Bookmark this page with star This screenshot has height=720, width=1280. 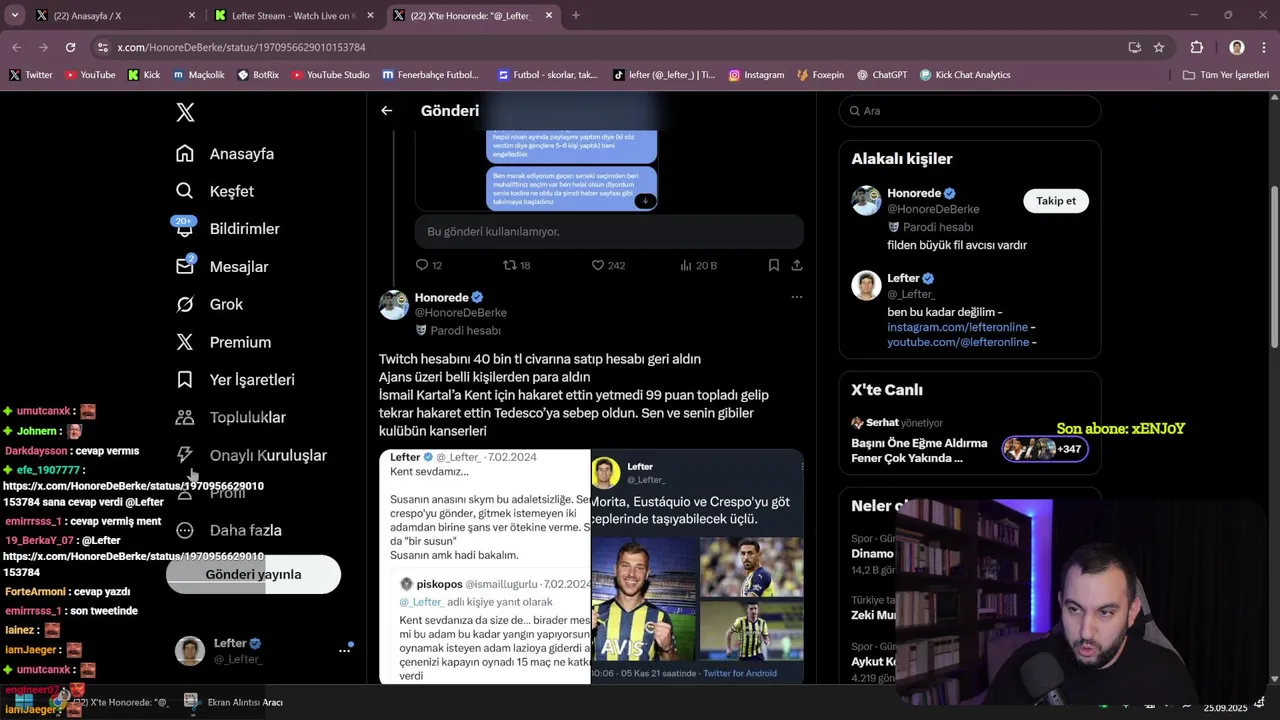click(x=1159, y=47)
